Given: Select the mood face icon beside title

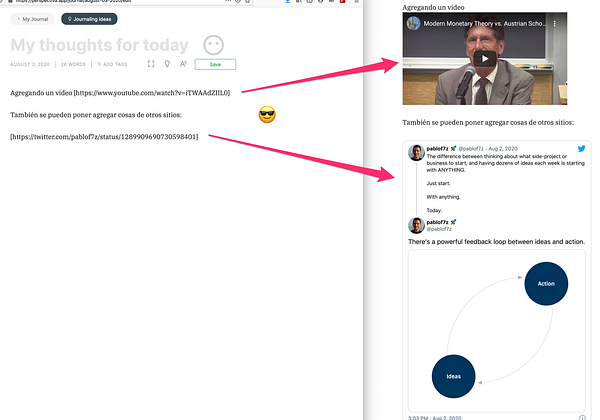Looking at the screenshot, I should [x=214, y=45].
